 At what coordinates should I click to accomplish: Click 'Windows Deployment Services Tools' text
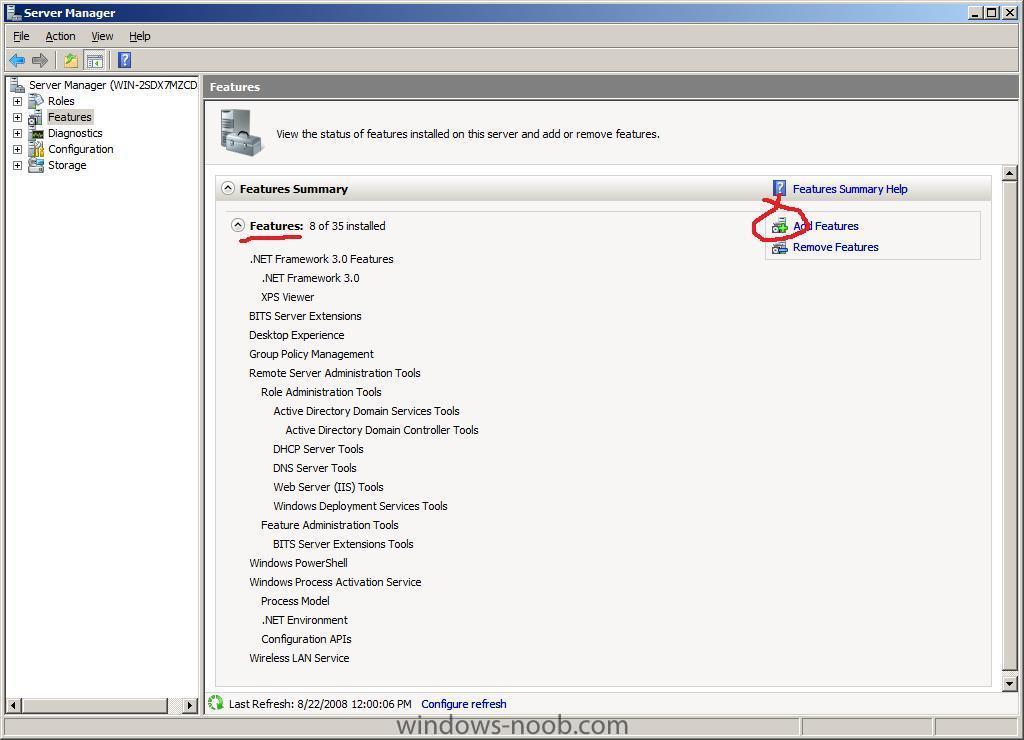point(360,506)
